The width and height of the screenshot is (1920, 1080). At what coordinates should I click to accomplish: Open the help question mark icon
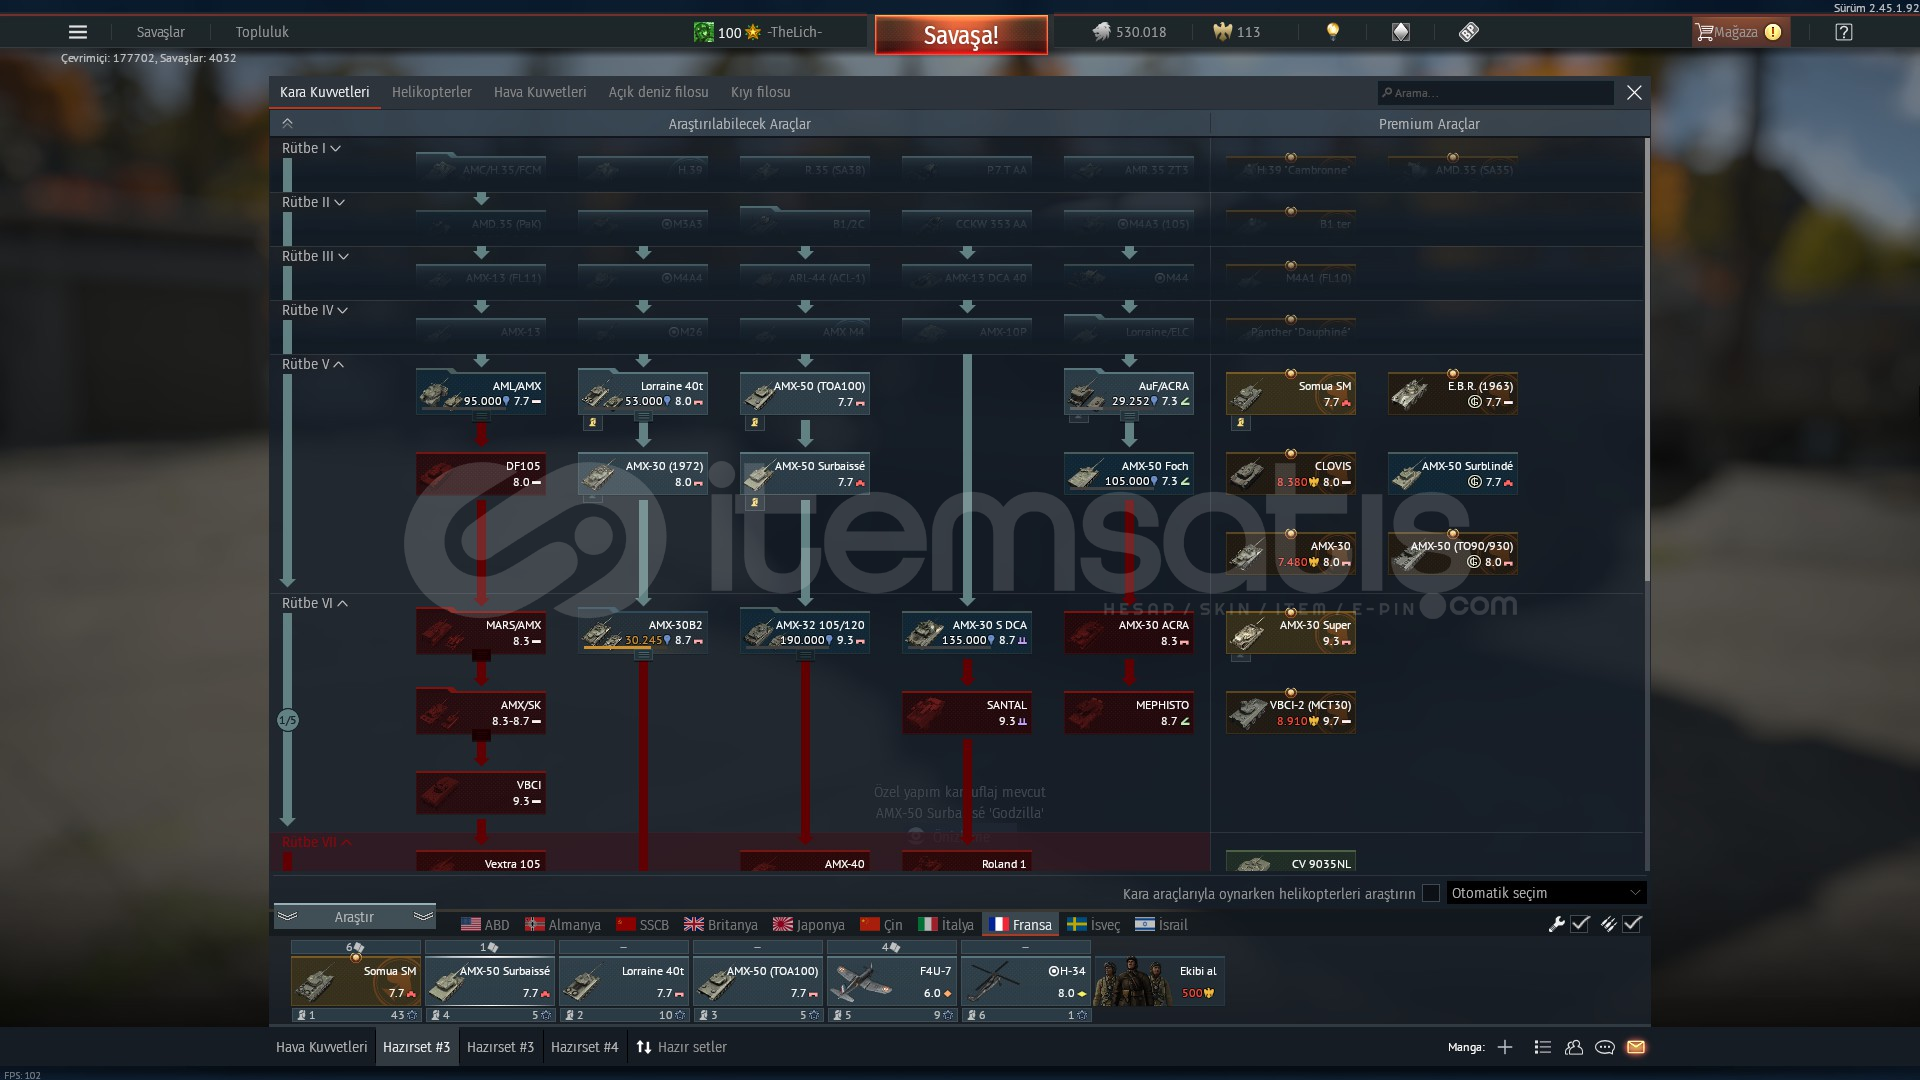point(1844,32)
